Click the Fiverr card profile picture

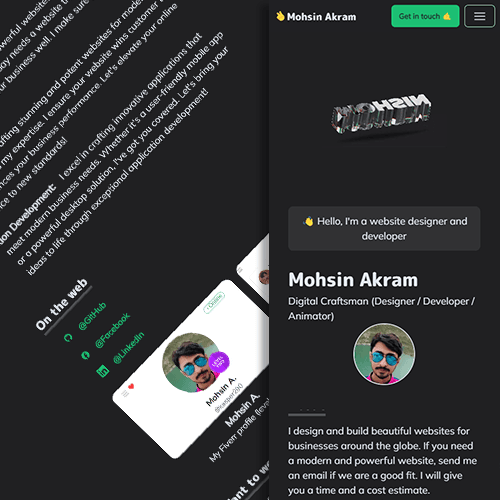tap(192, 362)
